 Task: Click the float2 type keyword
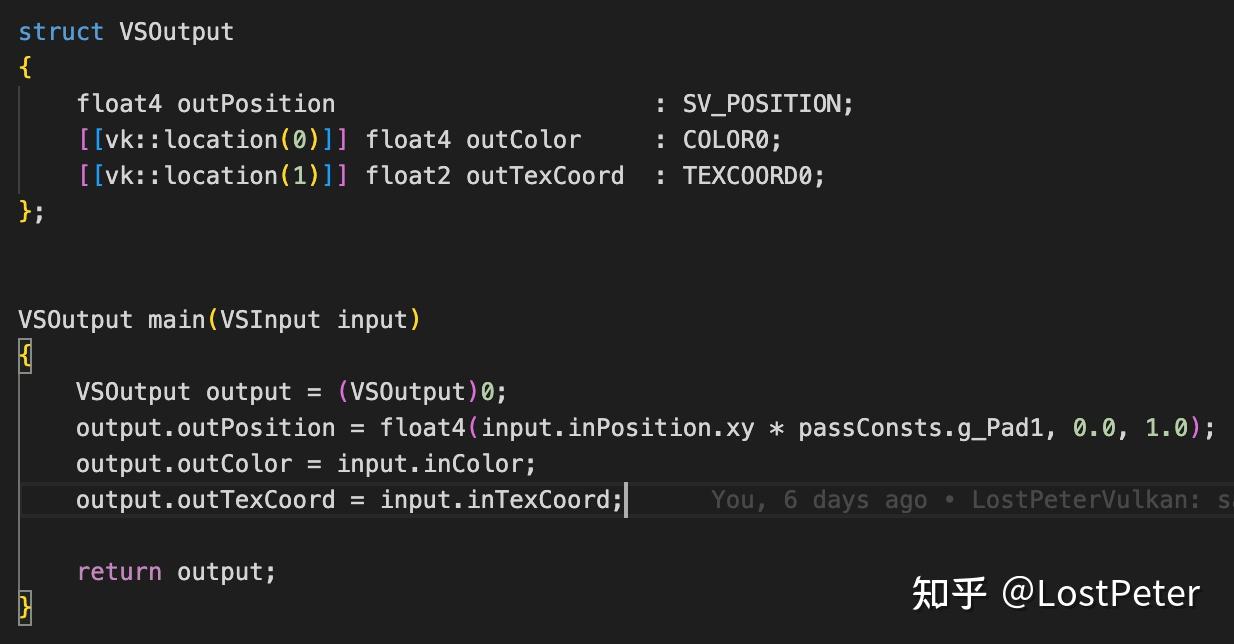pos(408,176)
